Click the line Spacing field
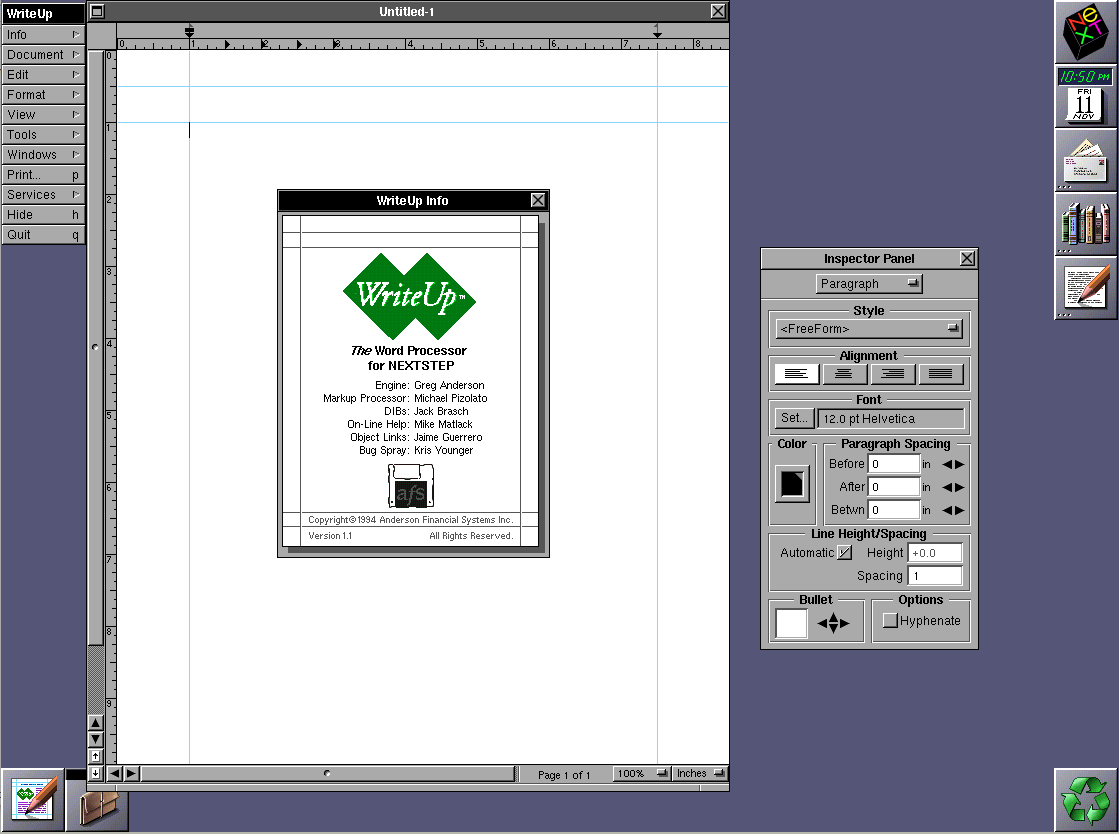1119x834 pixels. (x=935, y=576)
